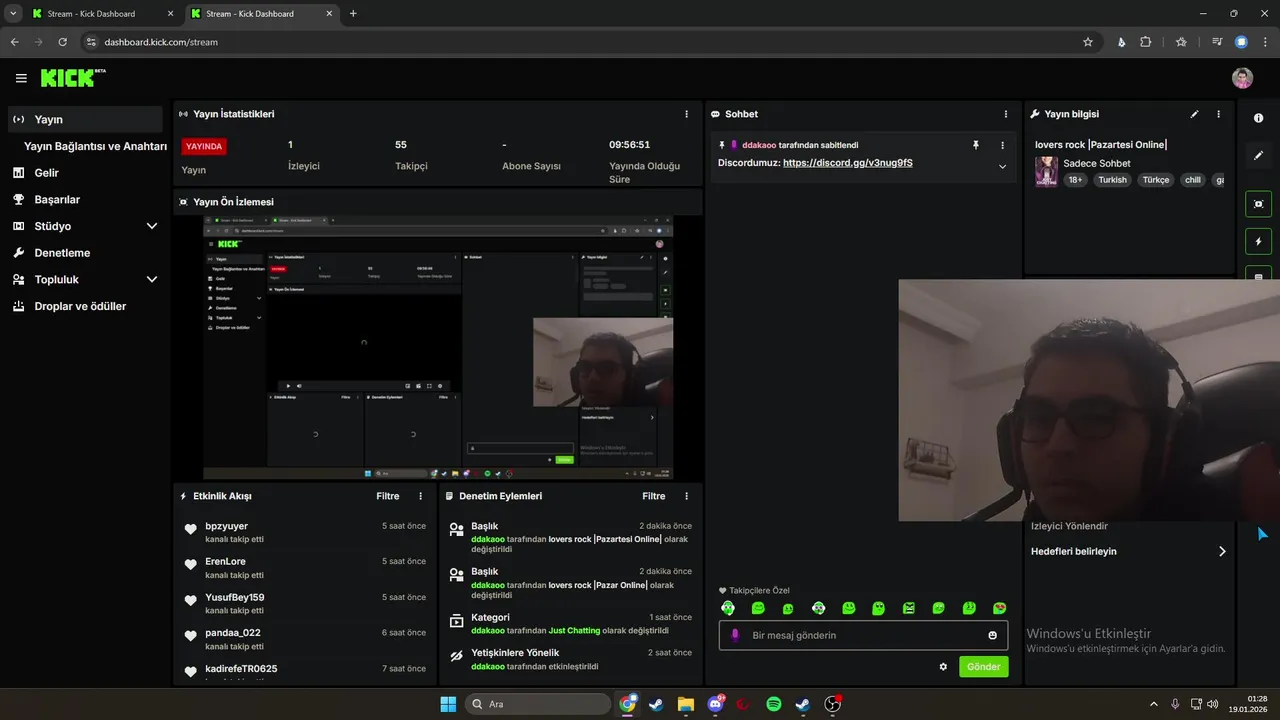Click the green-bordered camera frame rail icon
1280x720 pixels.
point(1258,204)
